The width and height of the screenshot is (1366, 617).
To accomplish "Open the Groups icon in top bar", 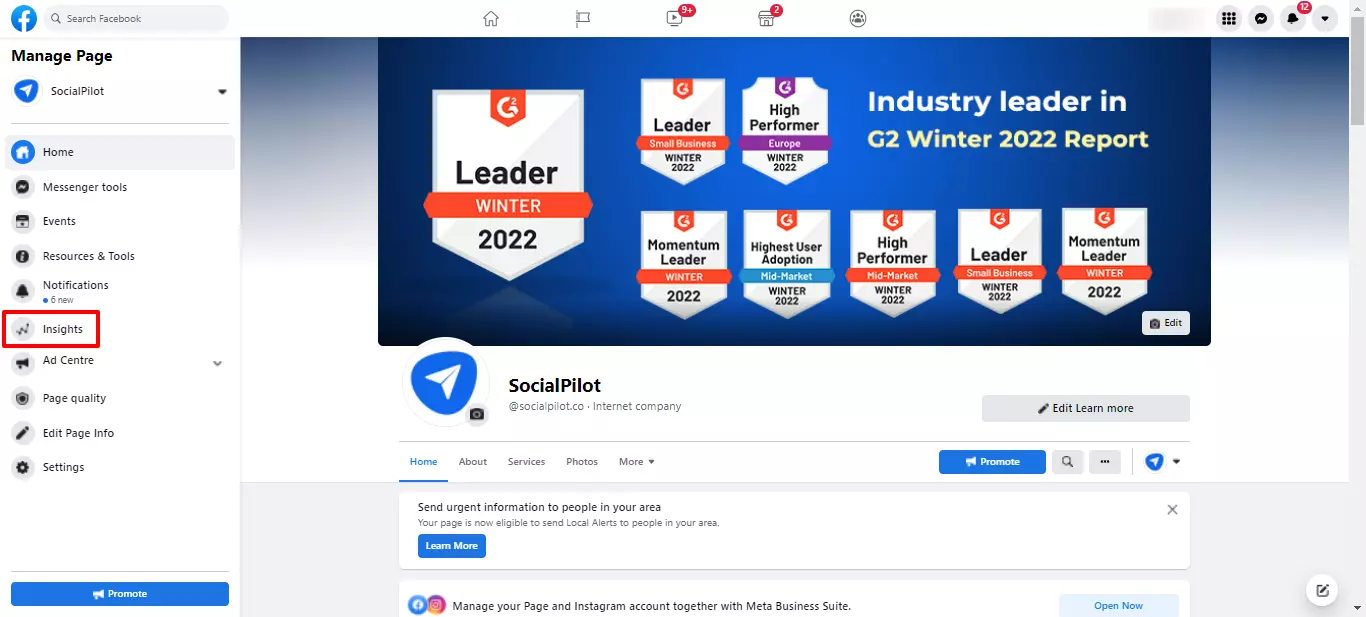I will [858, 18].
